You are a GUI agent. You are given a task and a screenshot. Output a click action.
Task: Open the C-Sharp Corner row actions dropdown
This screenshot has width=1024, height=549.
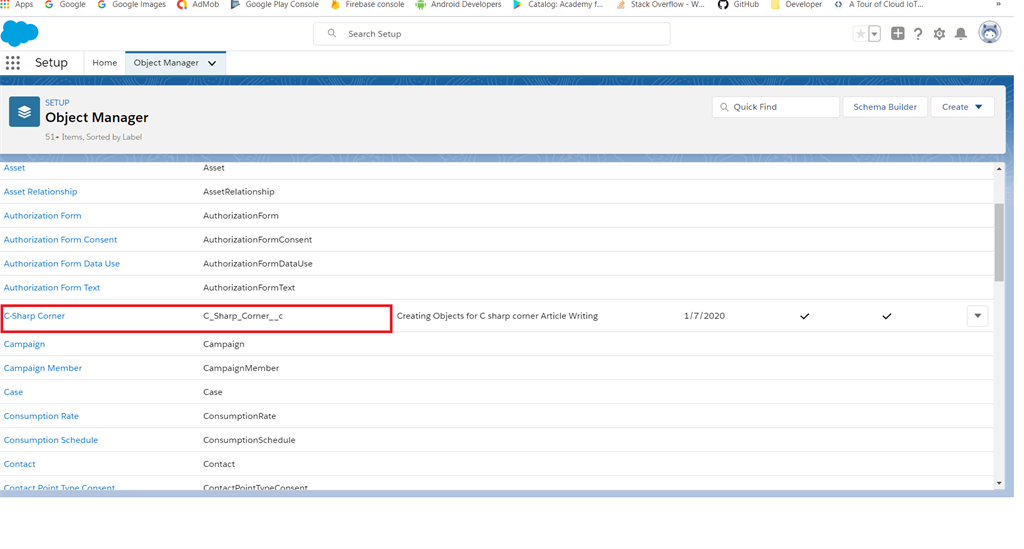coord(977,316)
